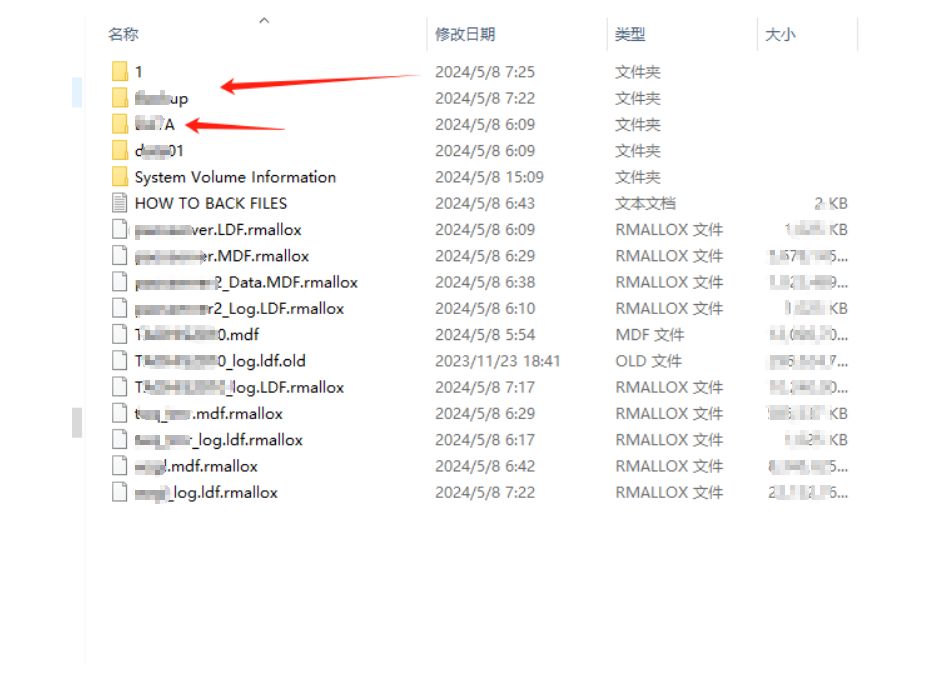Click the HOW TO BACK FILES file name
The width and height of the screenshot is (950, 695).
(211, 203)
